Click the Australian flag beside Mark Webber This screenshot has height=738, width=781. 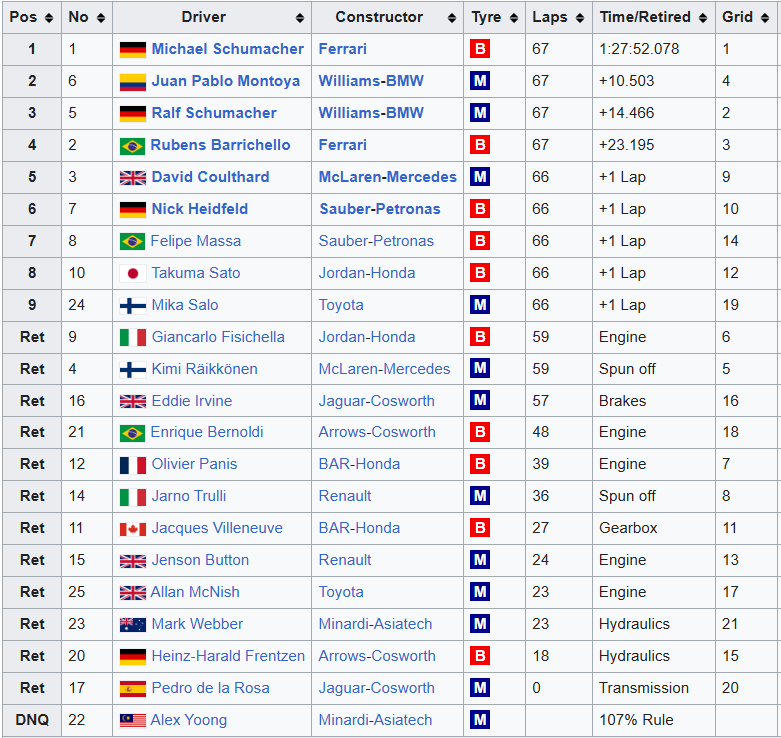coord(133,624)
